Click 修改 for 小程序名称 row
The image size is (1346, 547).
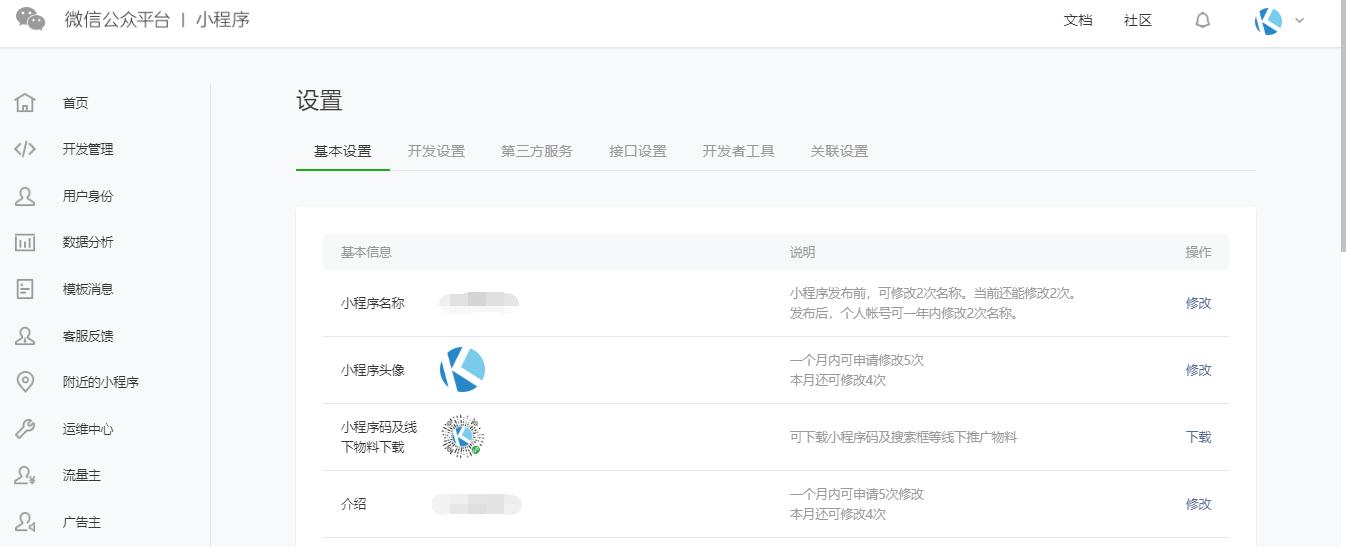click(x=1198, y=303)
